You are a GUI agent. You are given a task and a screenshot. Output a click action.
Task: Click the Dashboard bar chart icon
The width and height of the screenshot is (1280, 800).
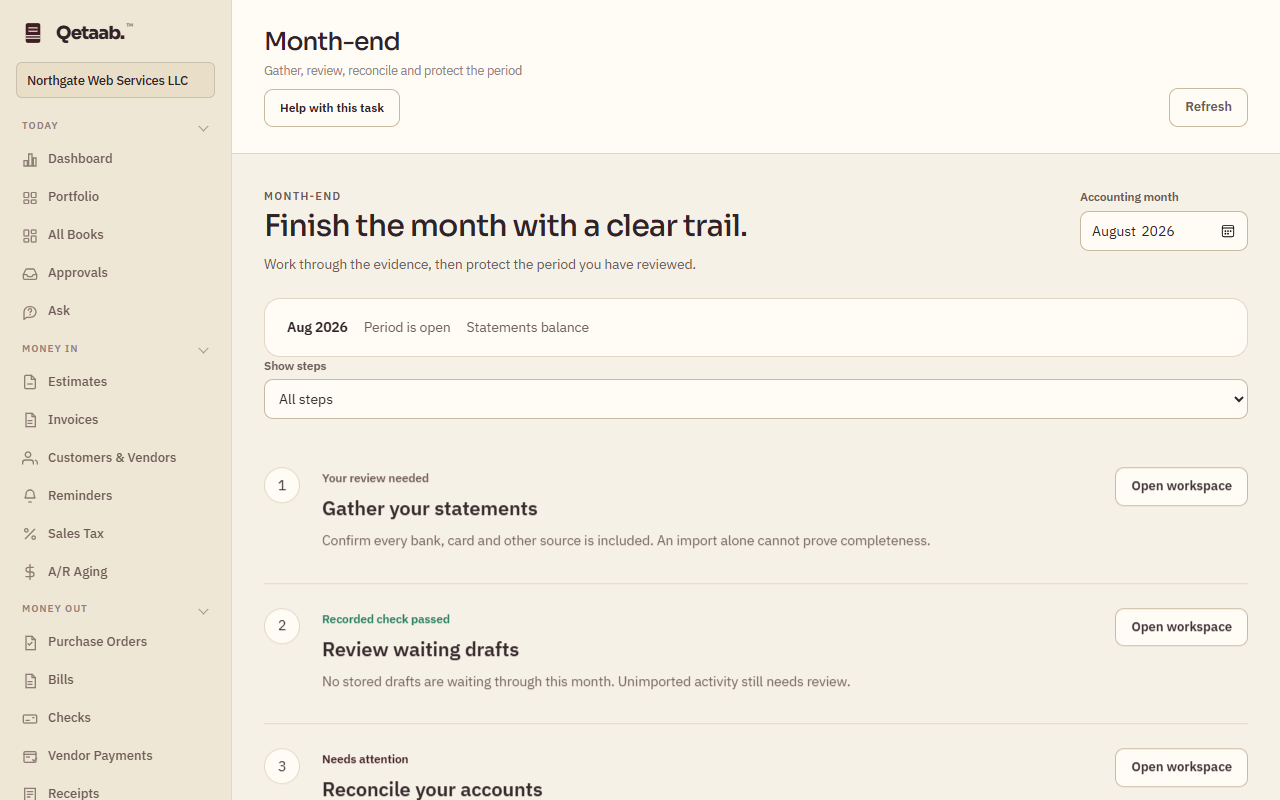pyautogui.click(x=30, y=159)
